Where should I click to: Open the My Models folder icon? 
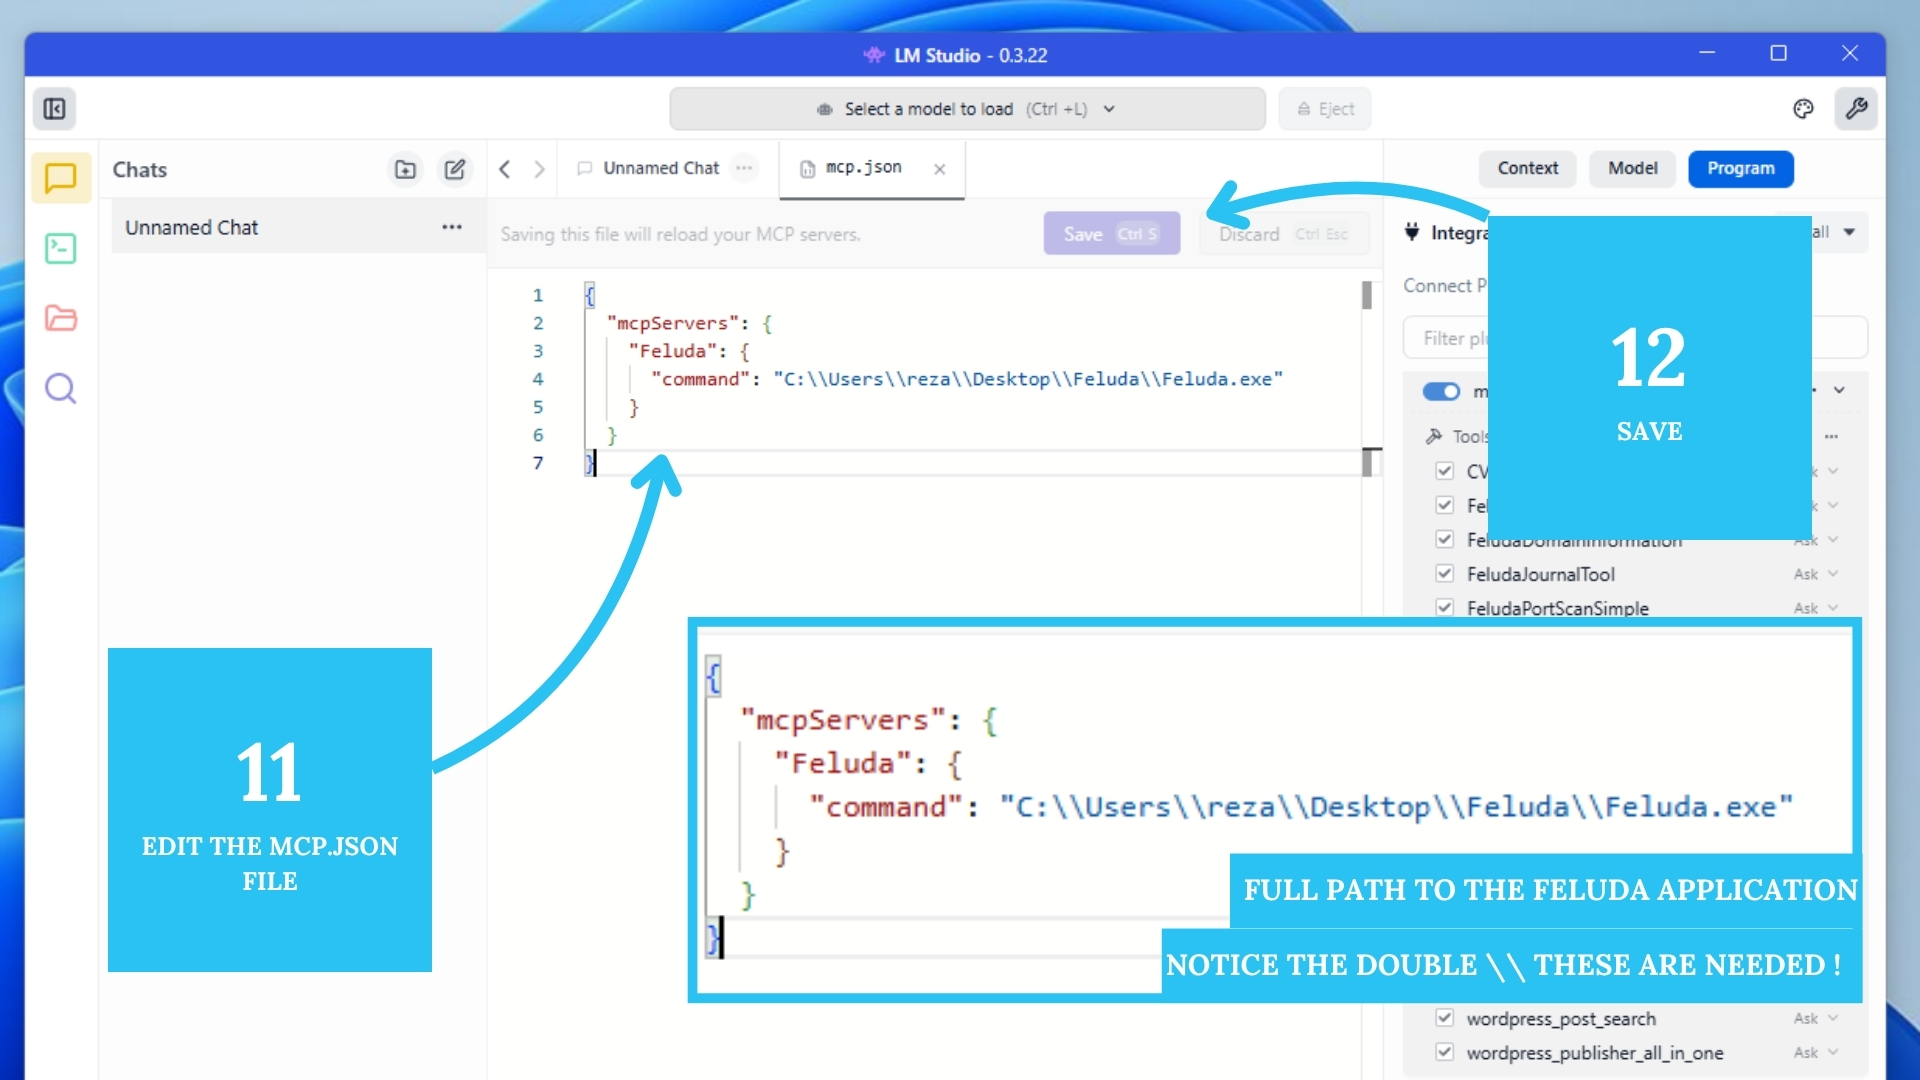click(61, 318)
